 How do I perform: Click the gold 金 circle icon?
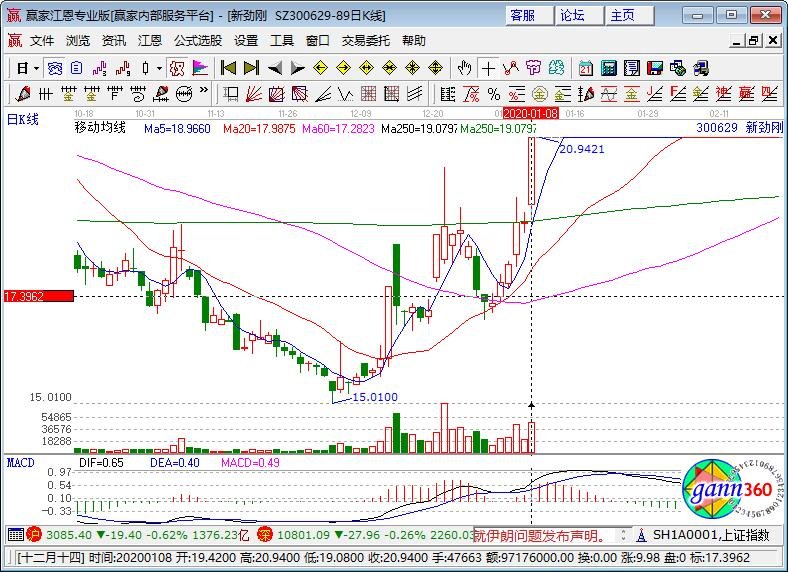(x=539, y=93)
